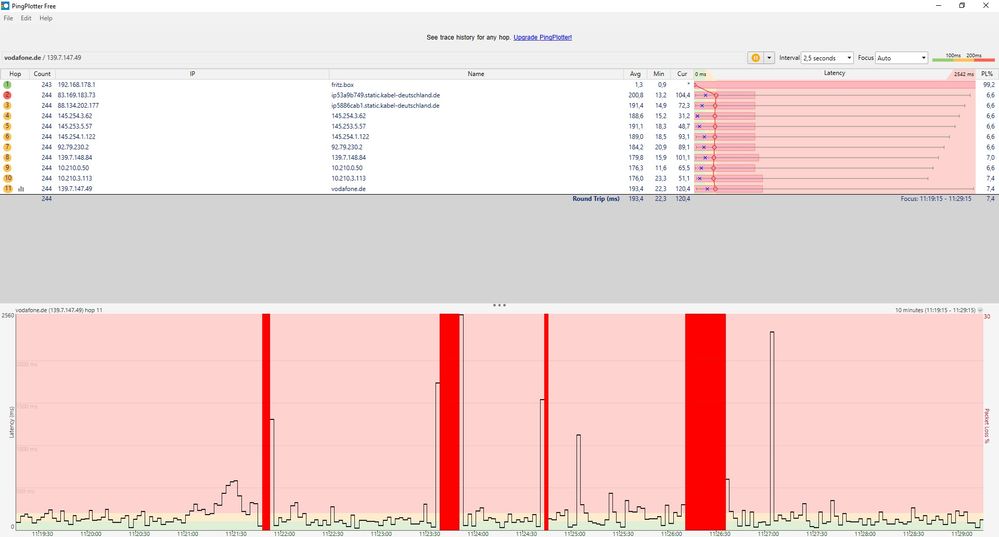
Task: Click the Round Trip (ms) summary label
Action: click(596, 199)
